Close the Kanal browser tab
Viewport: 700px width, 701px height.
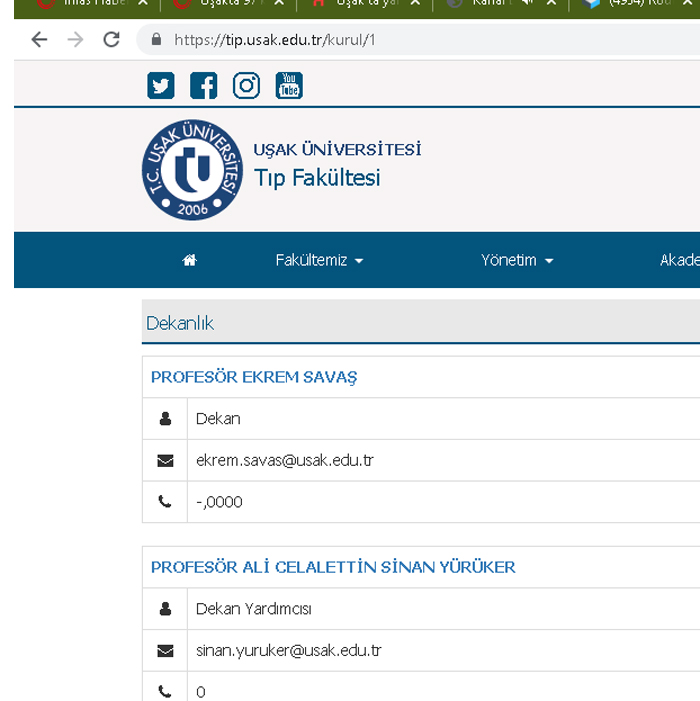[x=551, y=3]
